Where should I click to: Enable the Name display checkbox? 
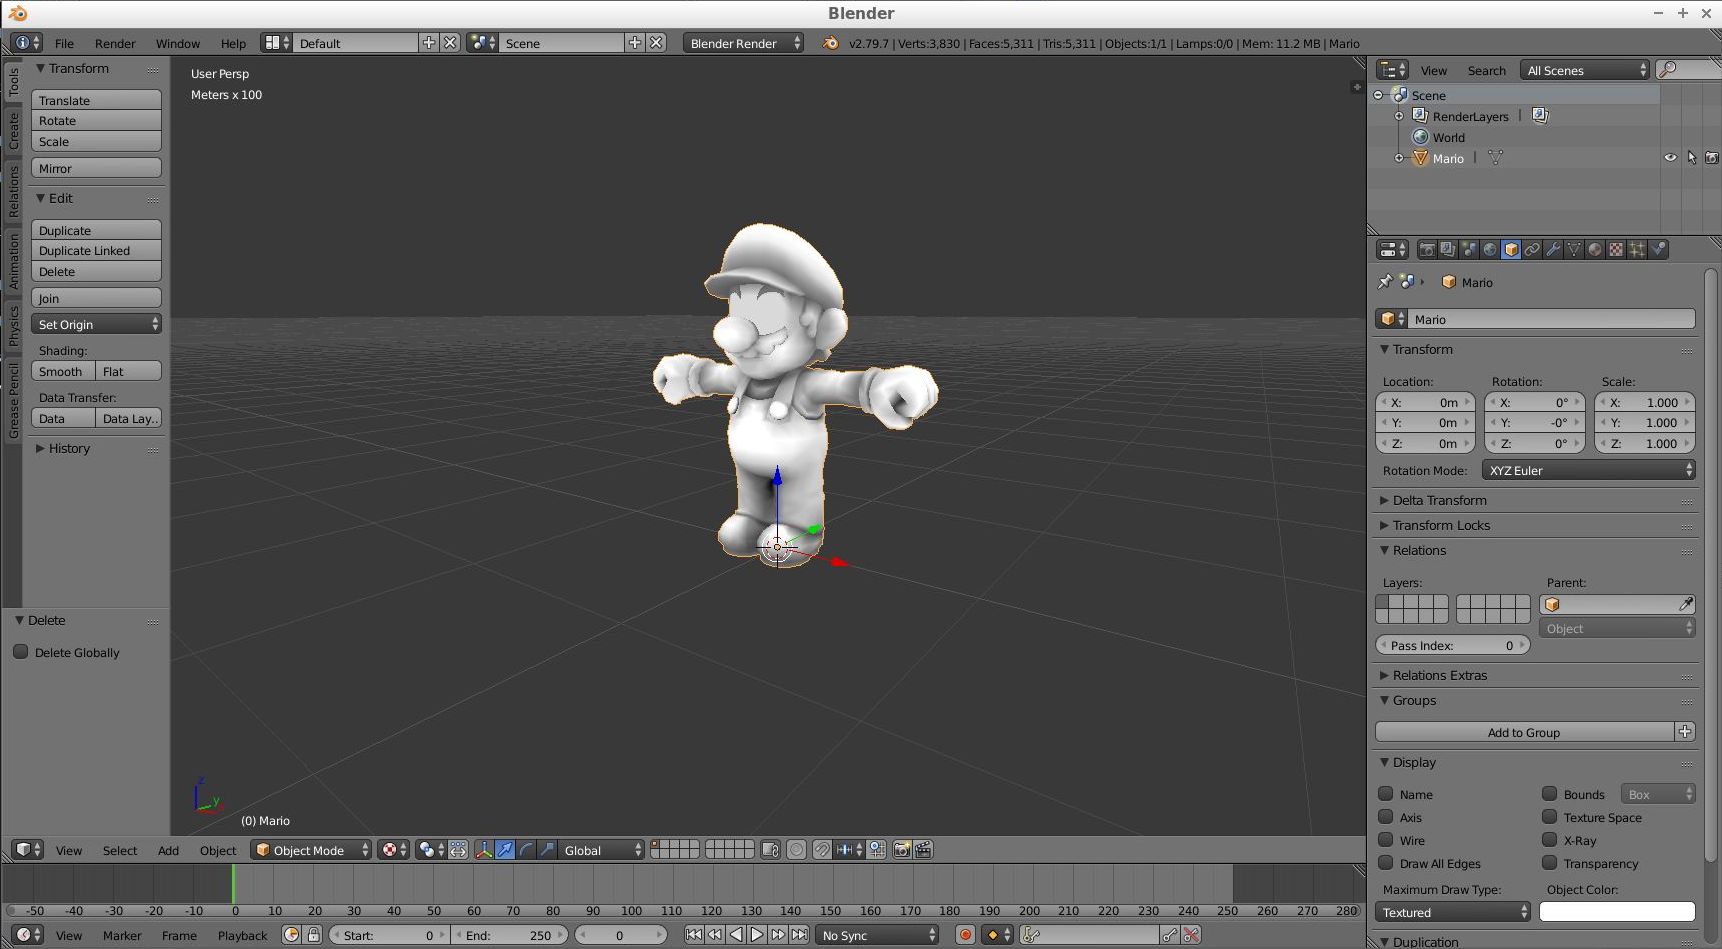tap(1386, 794)
